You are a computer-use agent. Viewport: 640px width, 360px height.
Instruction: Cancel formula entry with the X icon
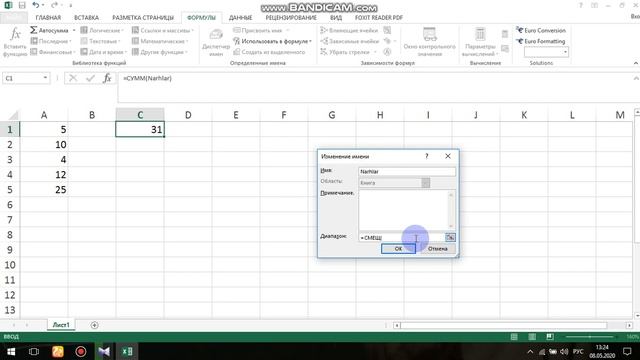(x=73, y=78)
